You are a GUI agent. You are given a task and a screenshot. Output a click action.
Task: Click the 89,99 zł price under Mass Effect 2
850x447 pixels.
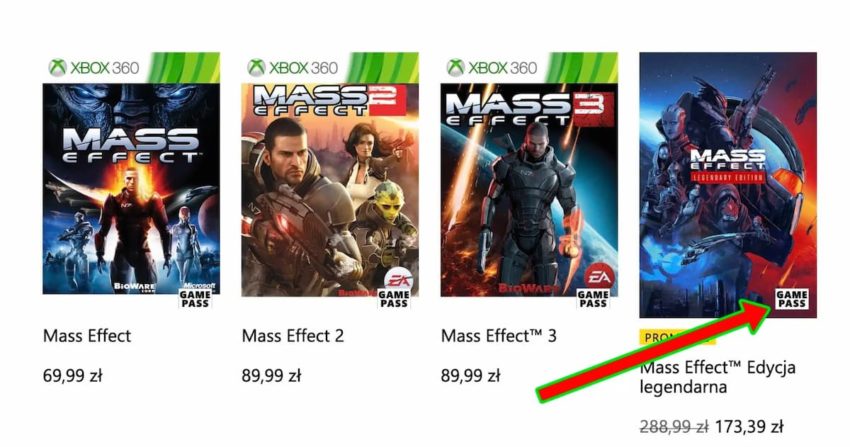[271, 375]
